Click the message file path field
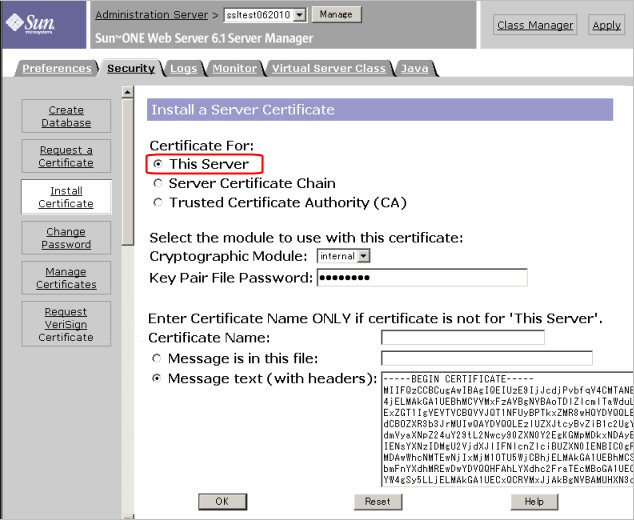 (x=487, y=358)
